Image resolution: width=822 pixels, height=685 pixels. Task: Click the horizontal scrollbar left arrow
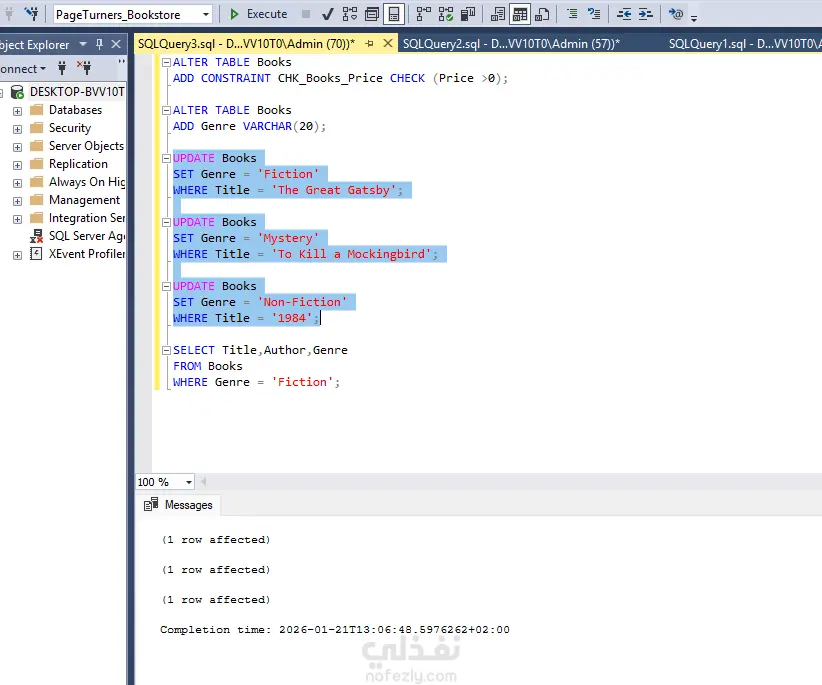click(x=203, y=481)
